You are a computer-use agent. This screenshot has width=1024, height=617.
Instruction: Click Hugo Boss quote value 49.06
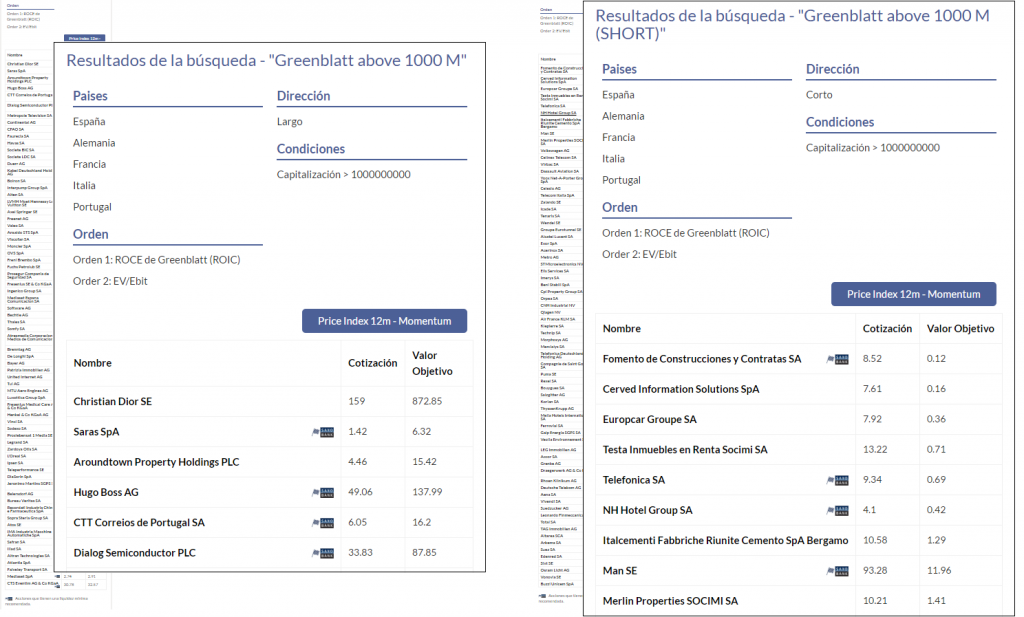click(360, 492)
